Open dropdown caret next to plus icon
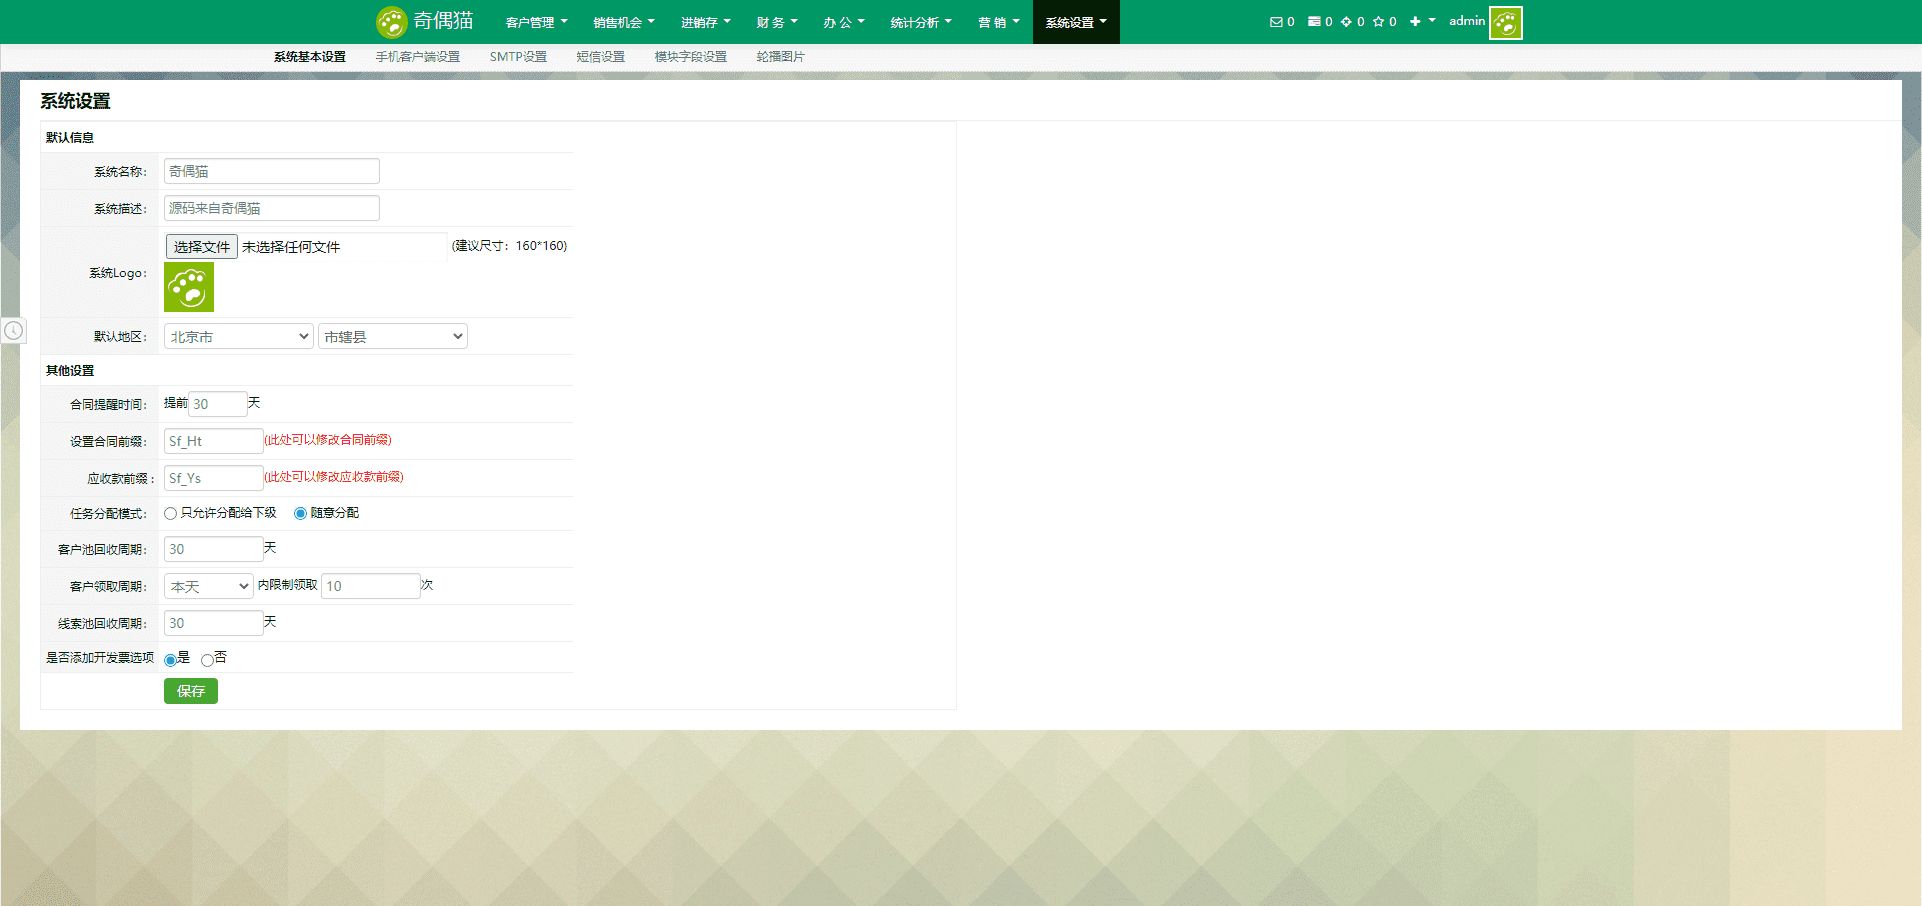Viewport: 1922px width, 906px height. (1432, 21)
